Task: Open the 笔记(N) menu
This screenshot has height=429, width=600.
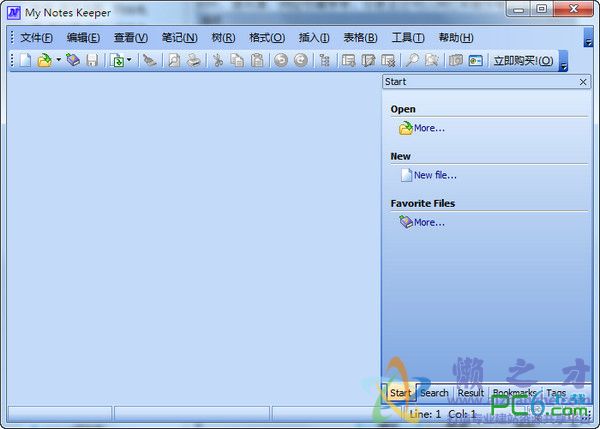Action: (179, 38)
